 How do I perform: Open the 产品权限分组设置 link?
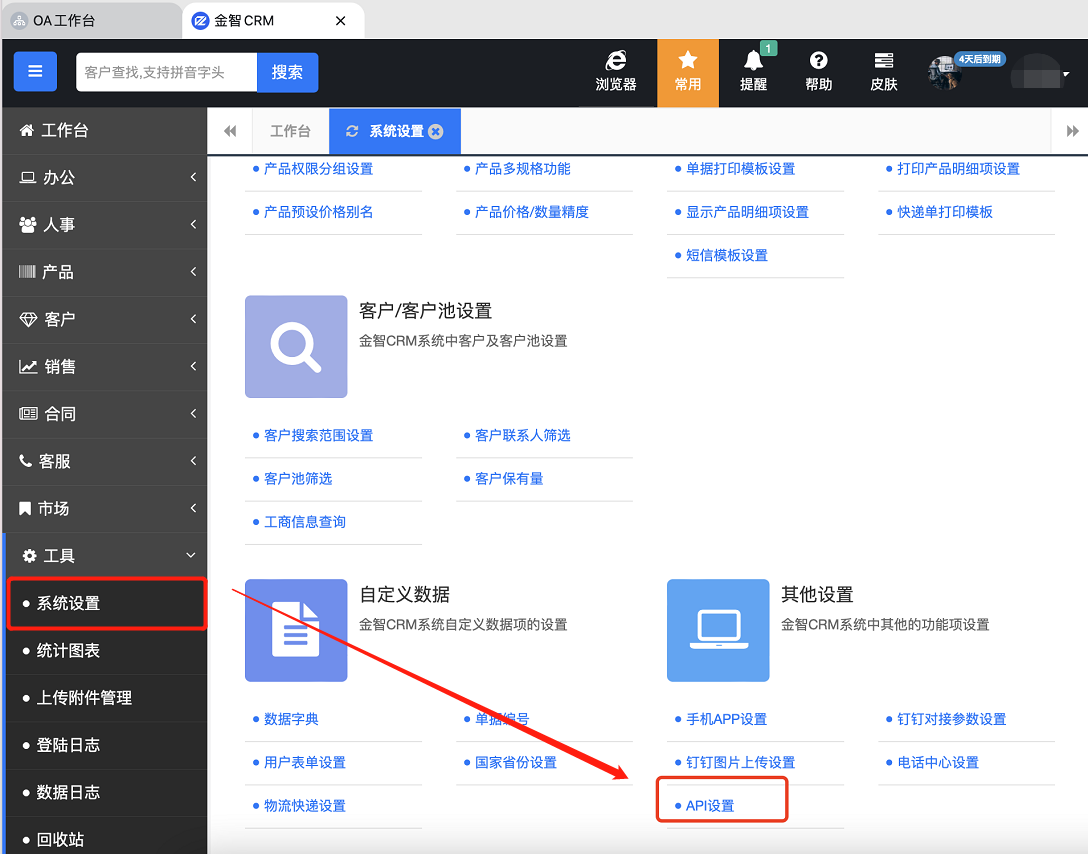tap(318, 168)
